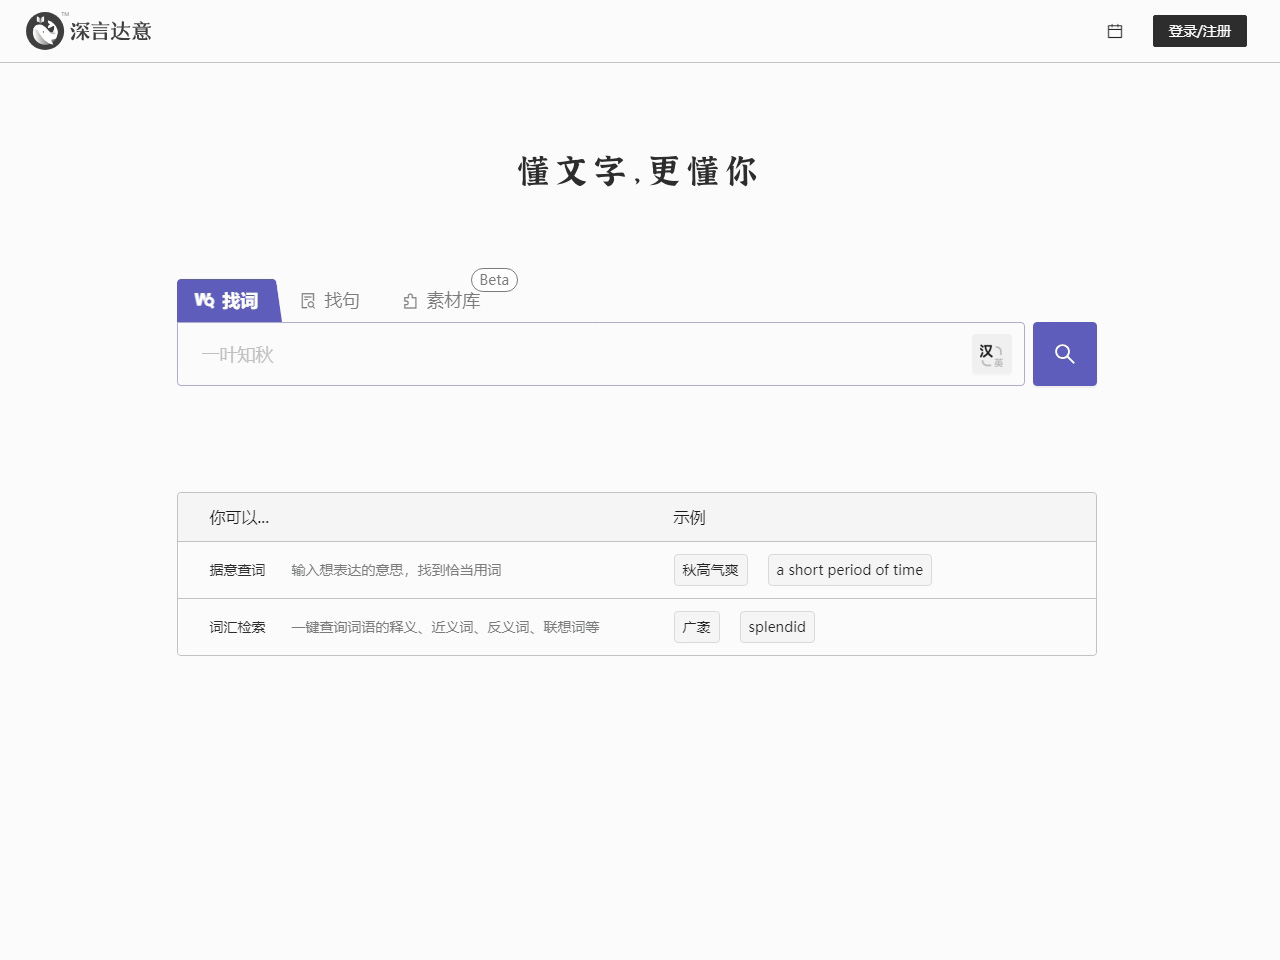Click the document icon beside 找句
This screenshot has width=1280, height=960.
[x=308, y=300]
